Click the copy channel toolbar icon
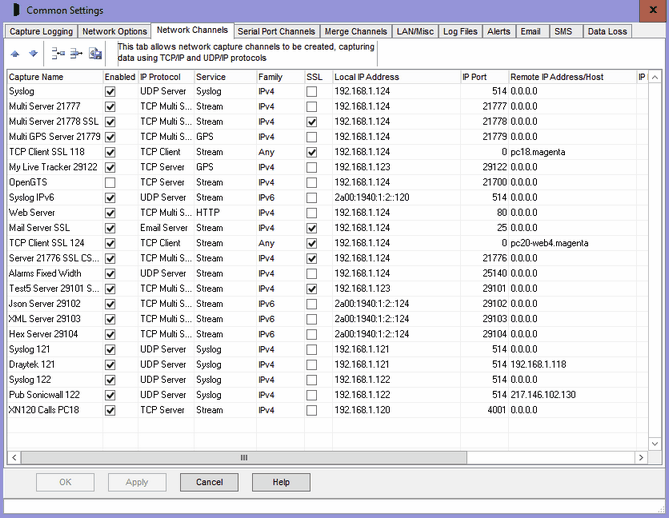This screenshot has height=518, width=669. (96, 53)
